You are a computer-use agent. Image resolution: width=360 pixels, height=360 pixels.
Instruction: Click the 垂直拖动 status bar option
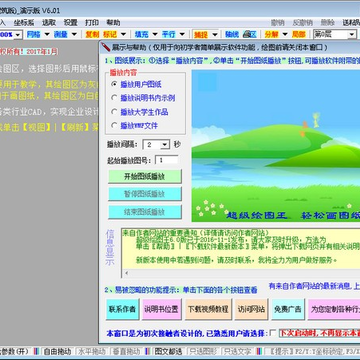click(x=126, y=351)
